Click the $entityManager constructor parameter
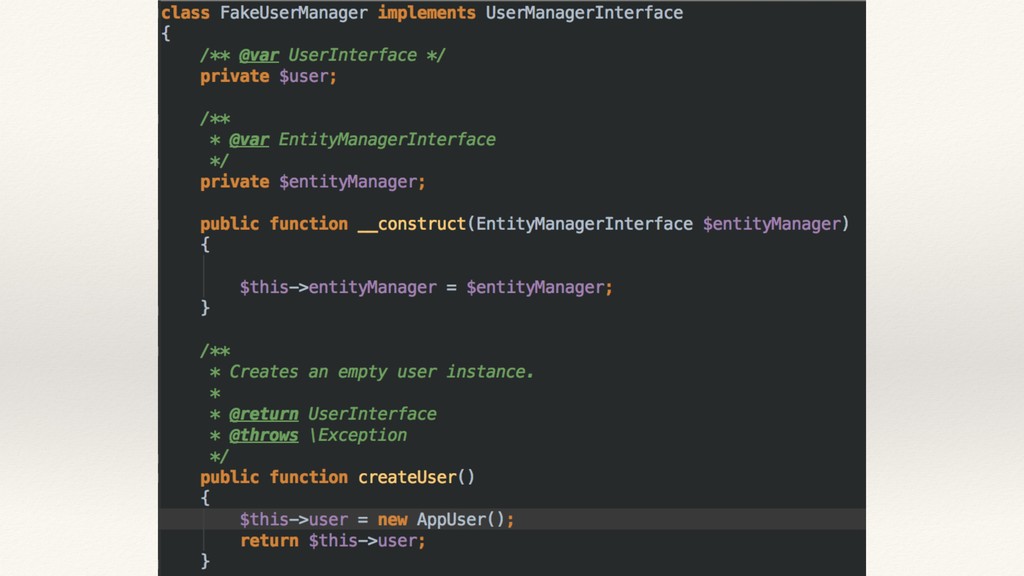Screen dimensions: 1024x576 click(771, 224)
